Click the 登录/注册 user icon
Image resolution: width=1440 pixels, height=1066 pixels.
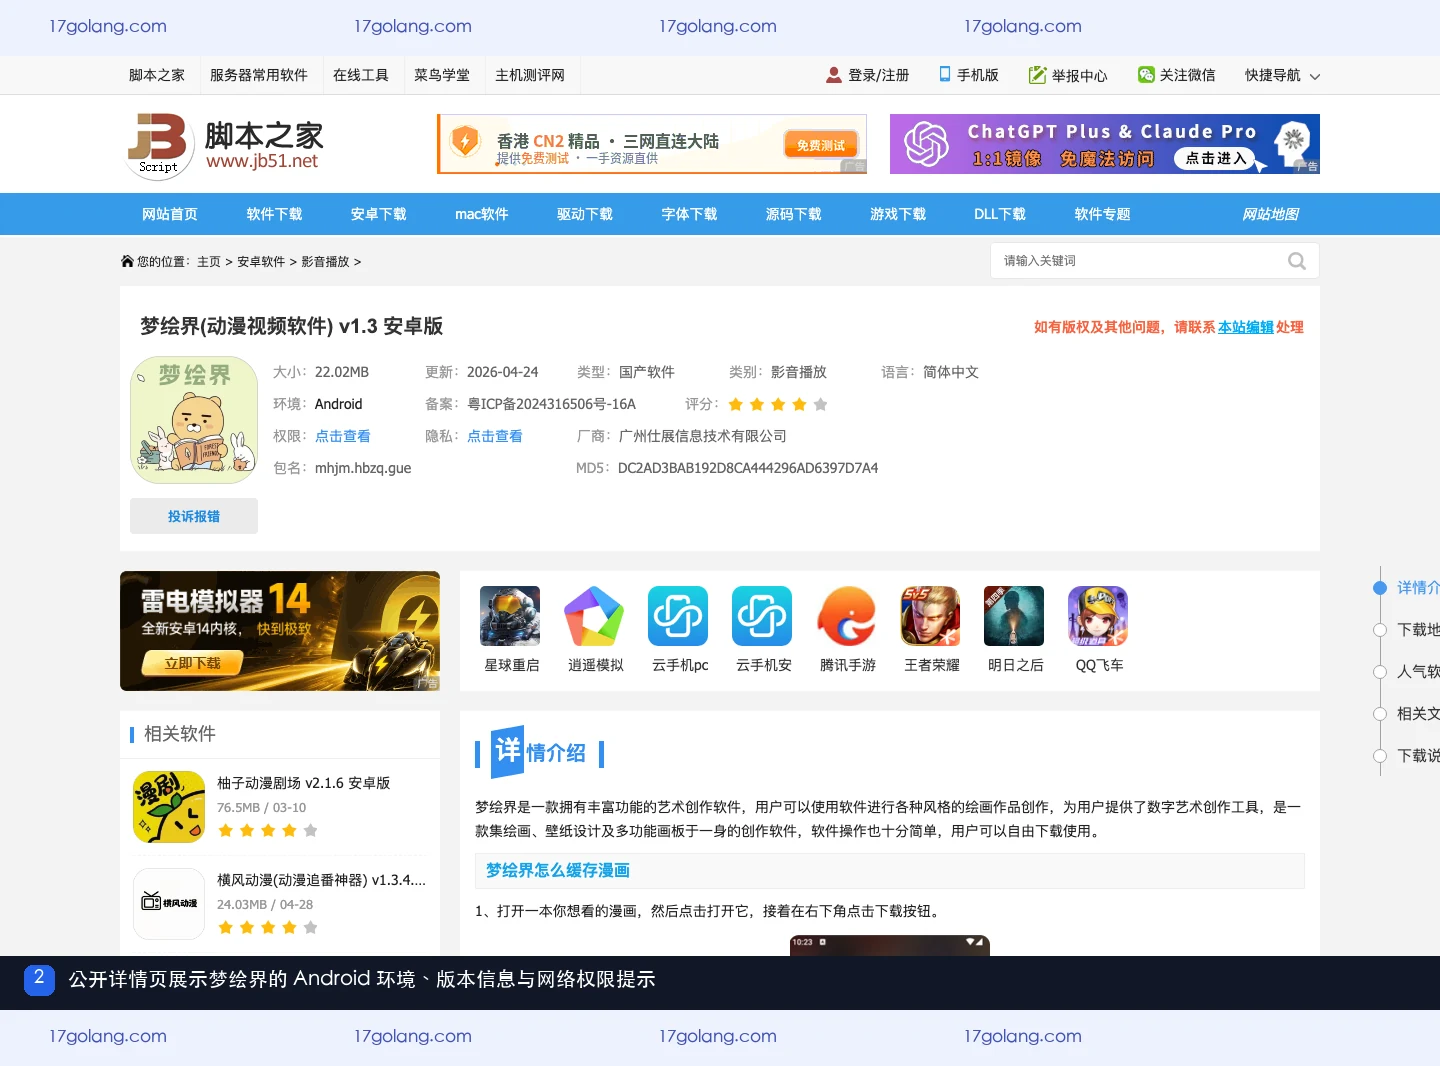[x=834, y=75]
